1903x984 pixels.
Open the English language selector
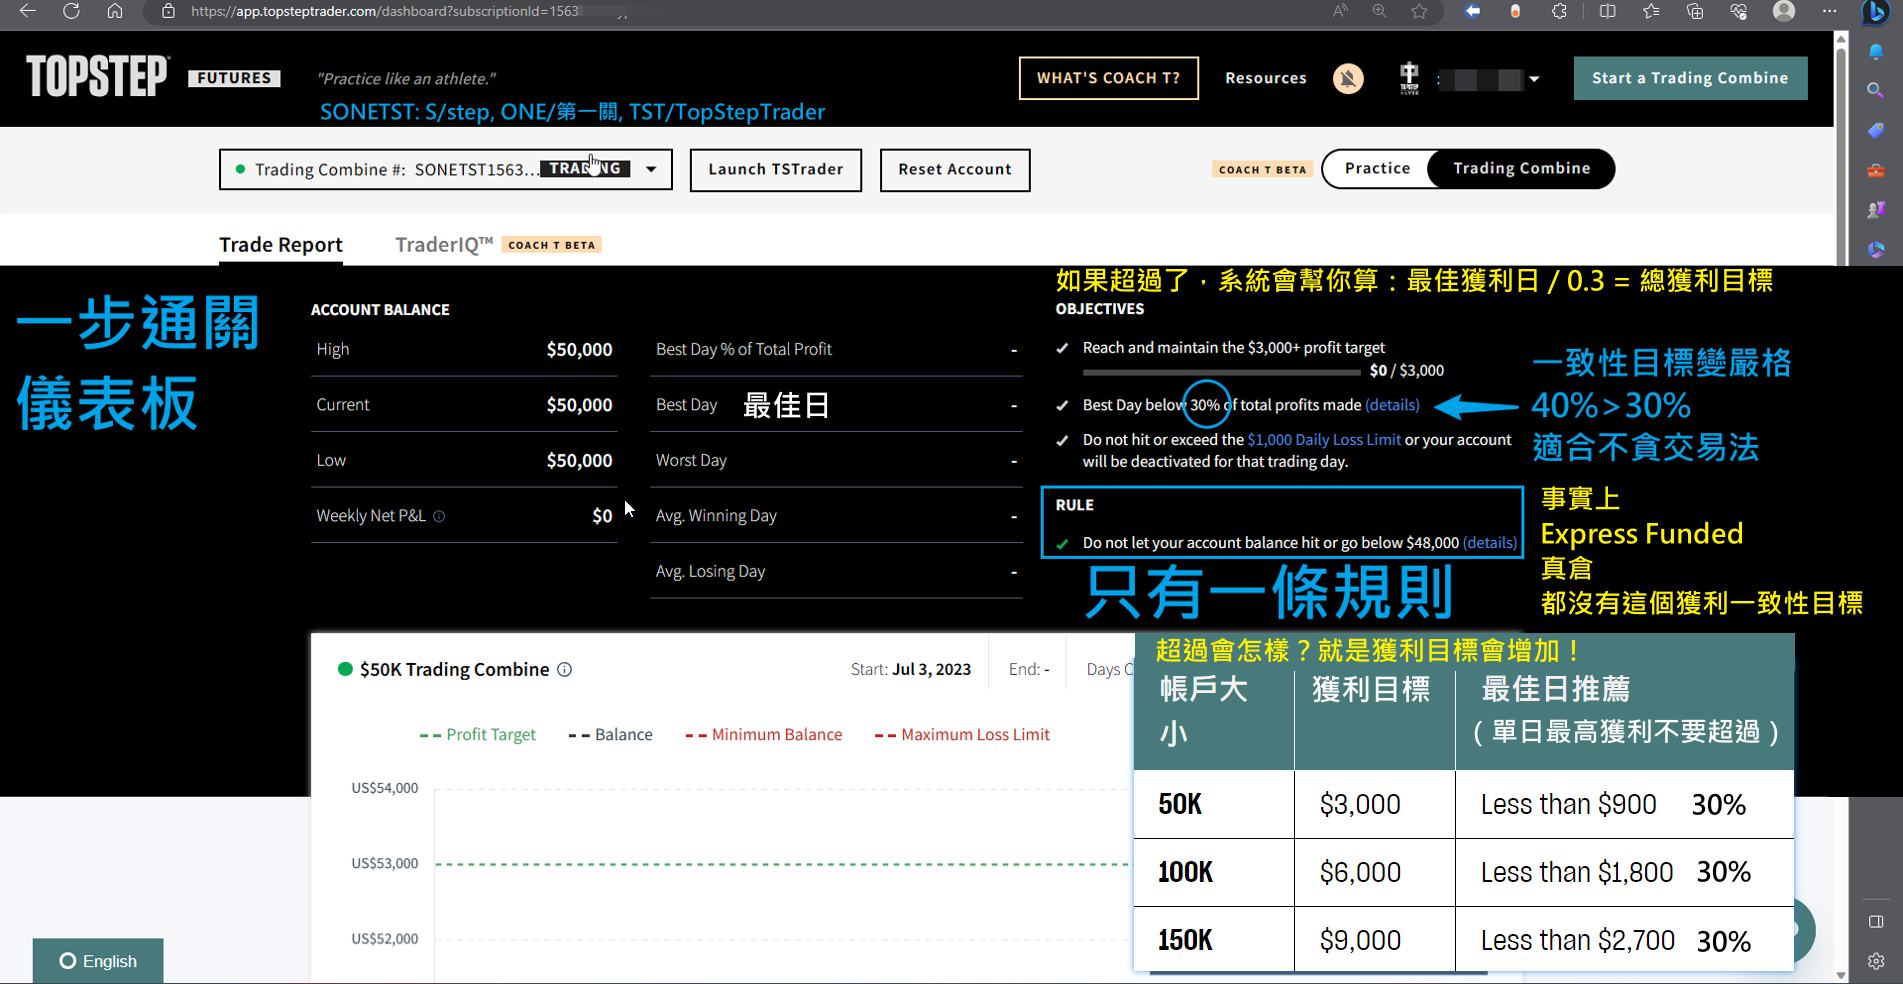click(x=98, y=961)
